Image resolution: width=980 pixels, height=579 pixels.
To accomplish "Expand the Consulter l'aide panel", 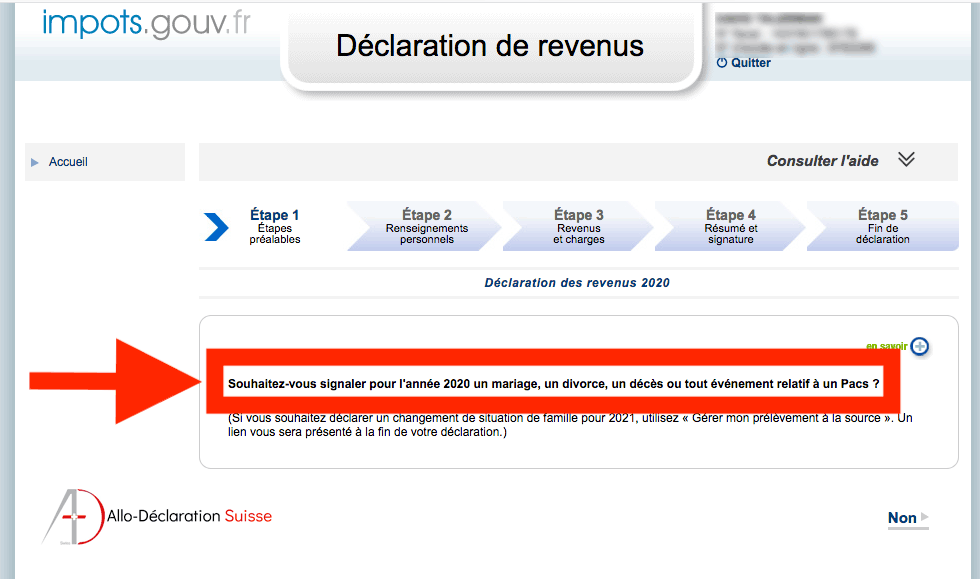I will [x=578, y=161].
